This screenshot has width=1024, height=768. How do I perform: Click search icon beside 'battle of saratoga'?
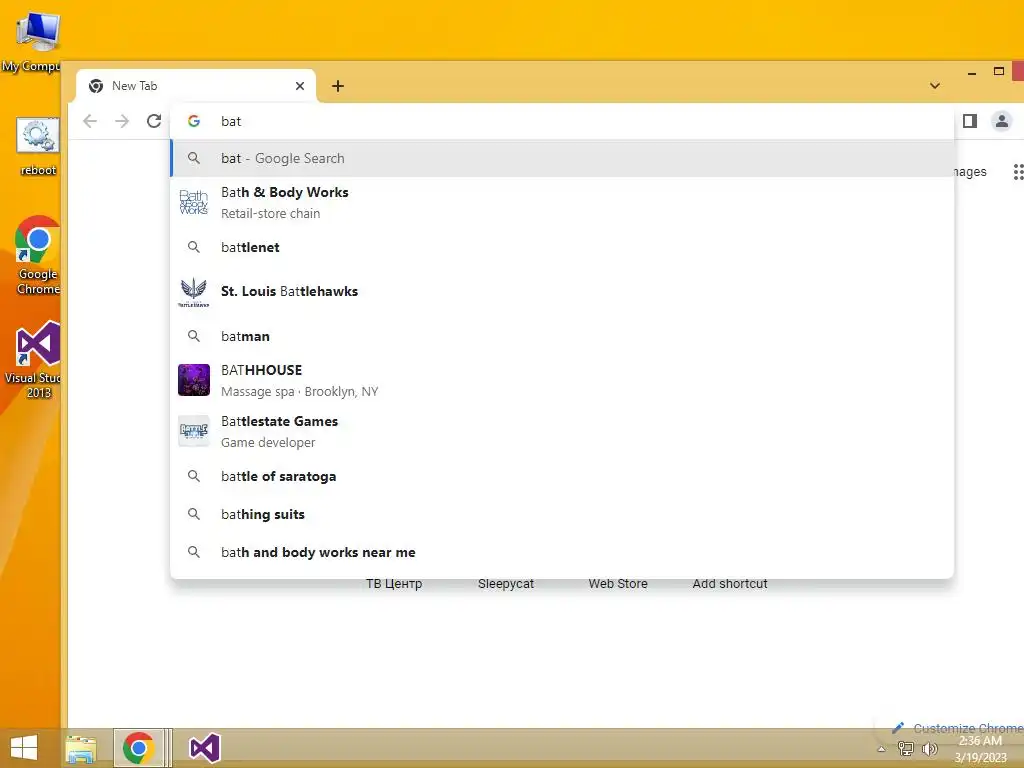pos(194,476)
